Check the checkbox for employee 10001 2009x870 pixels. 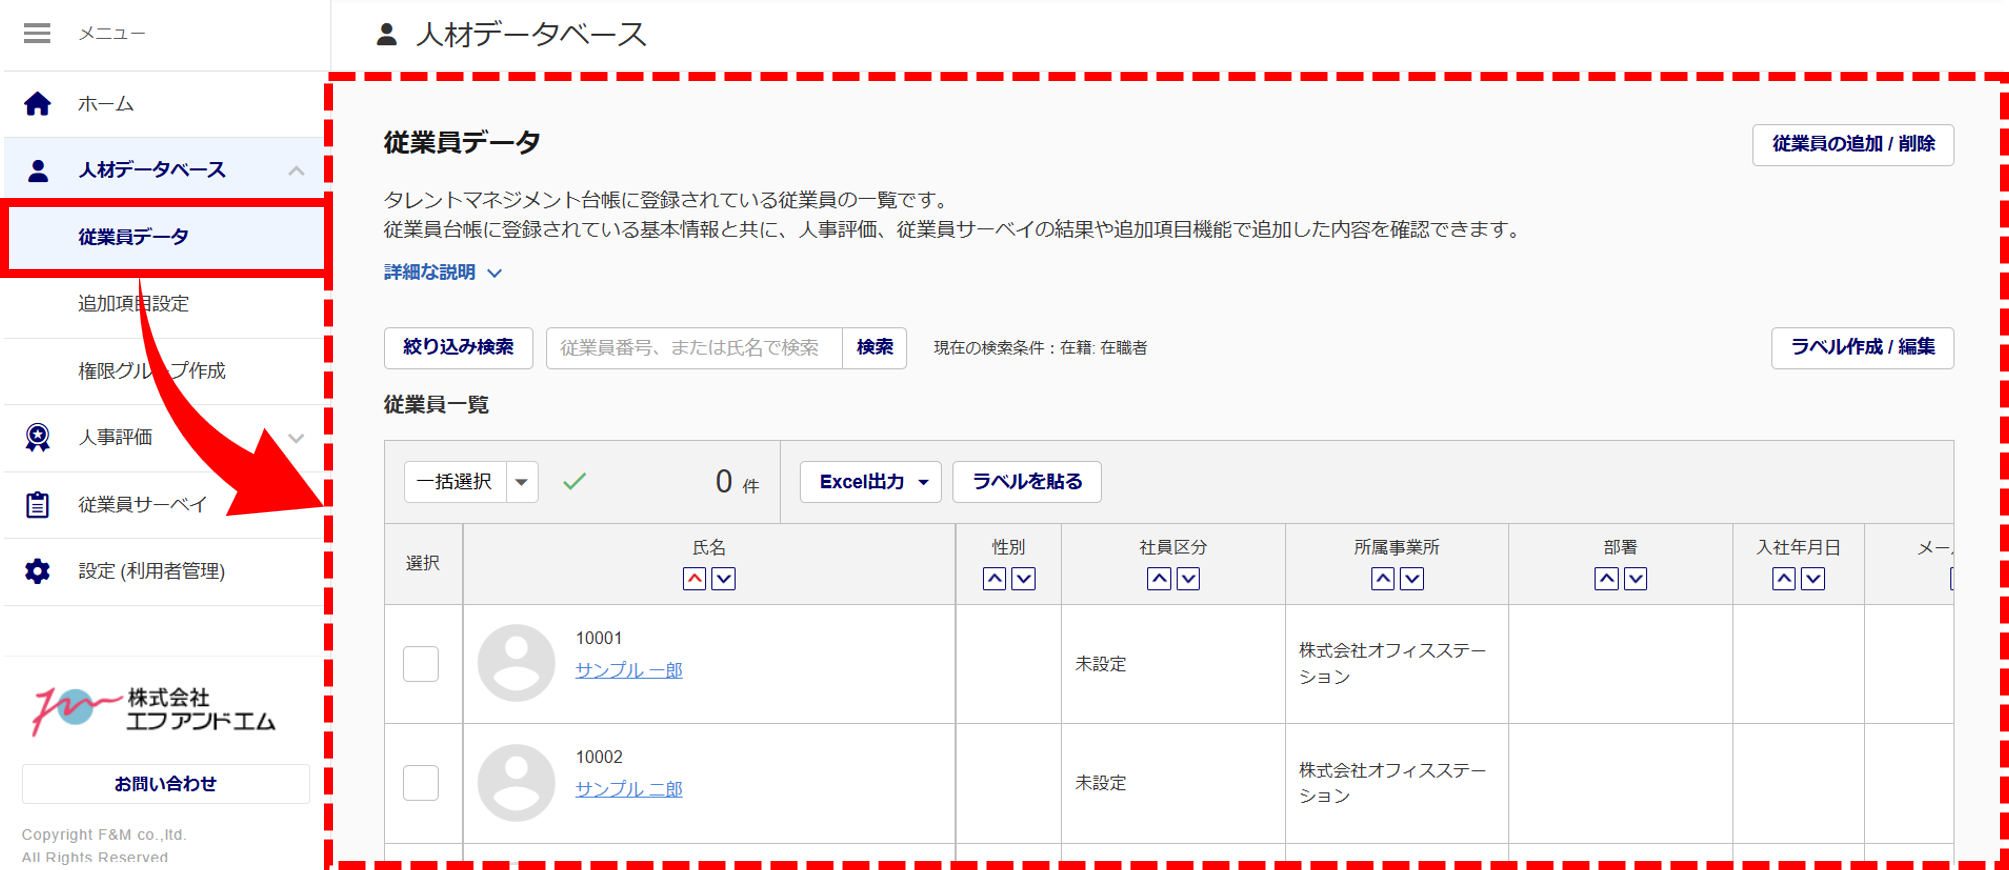(421, 664)
